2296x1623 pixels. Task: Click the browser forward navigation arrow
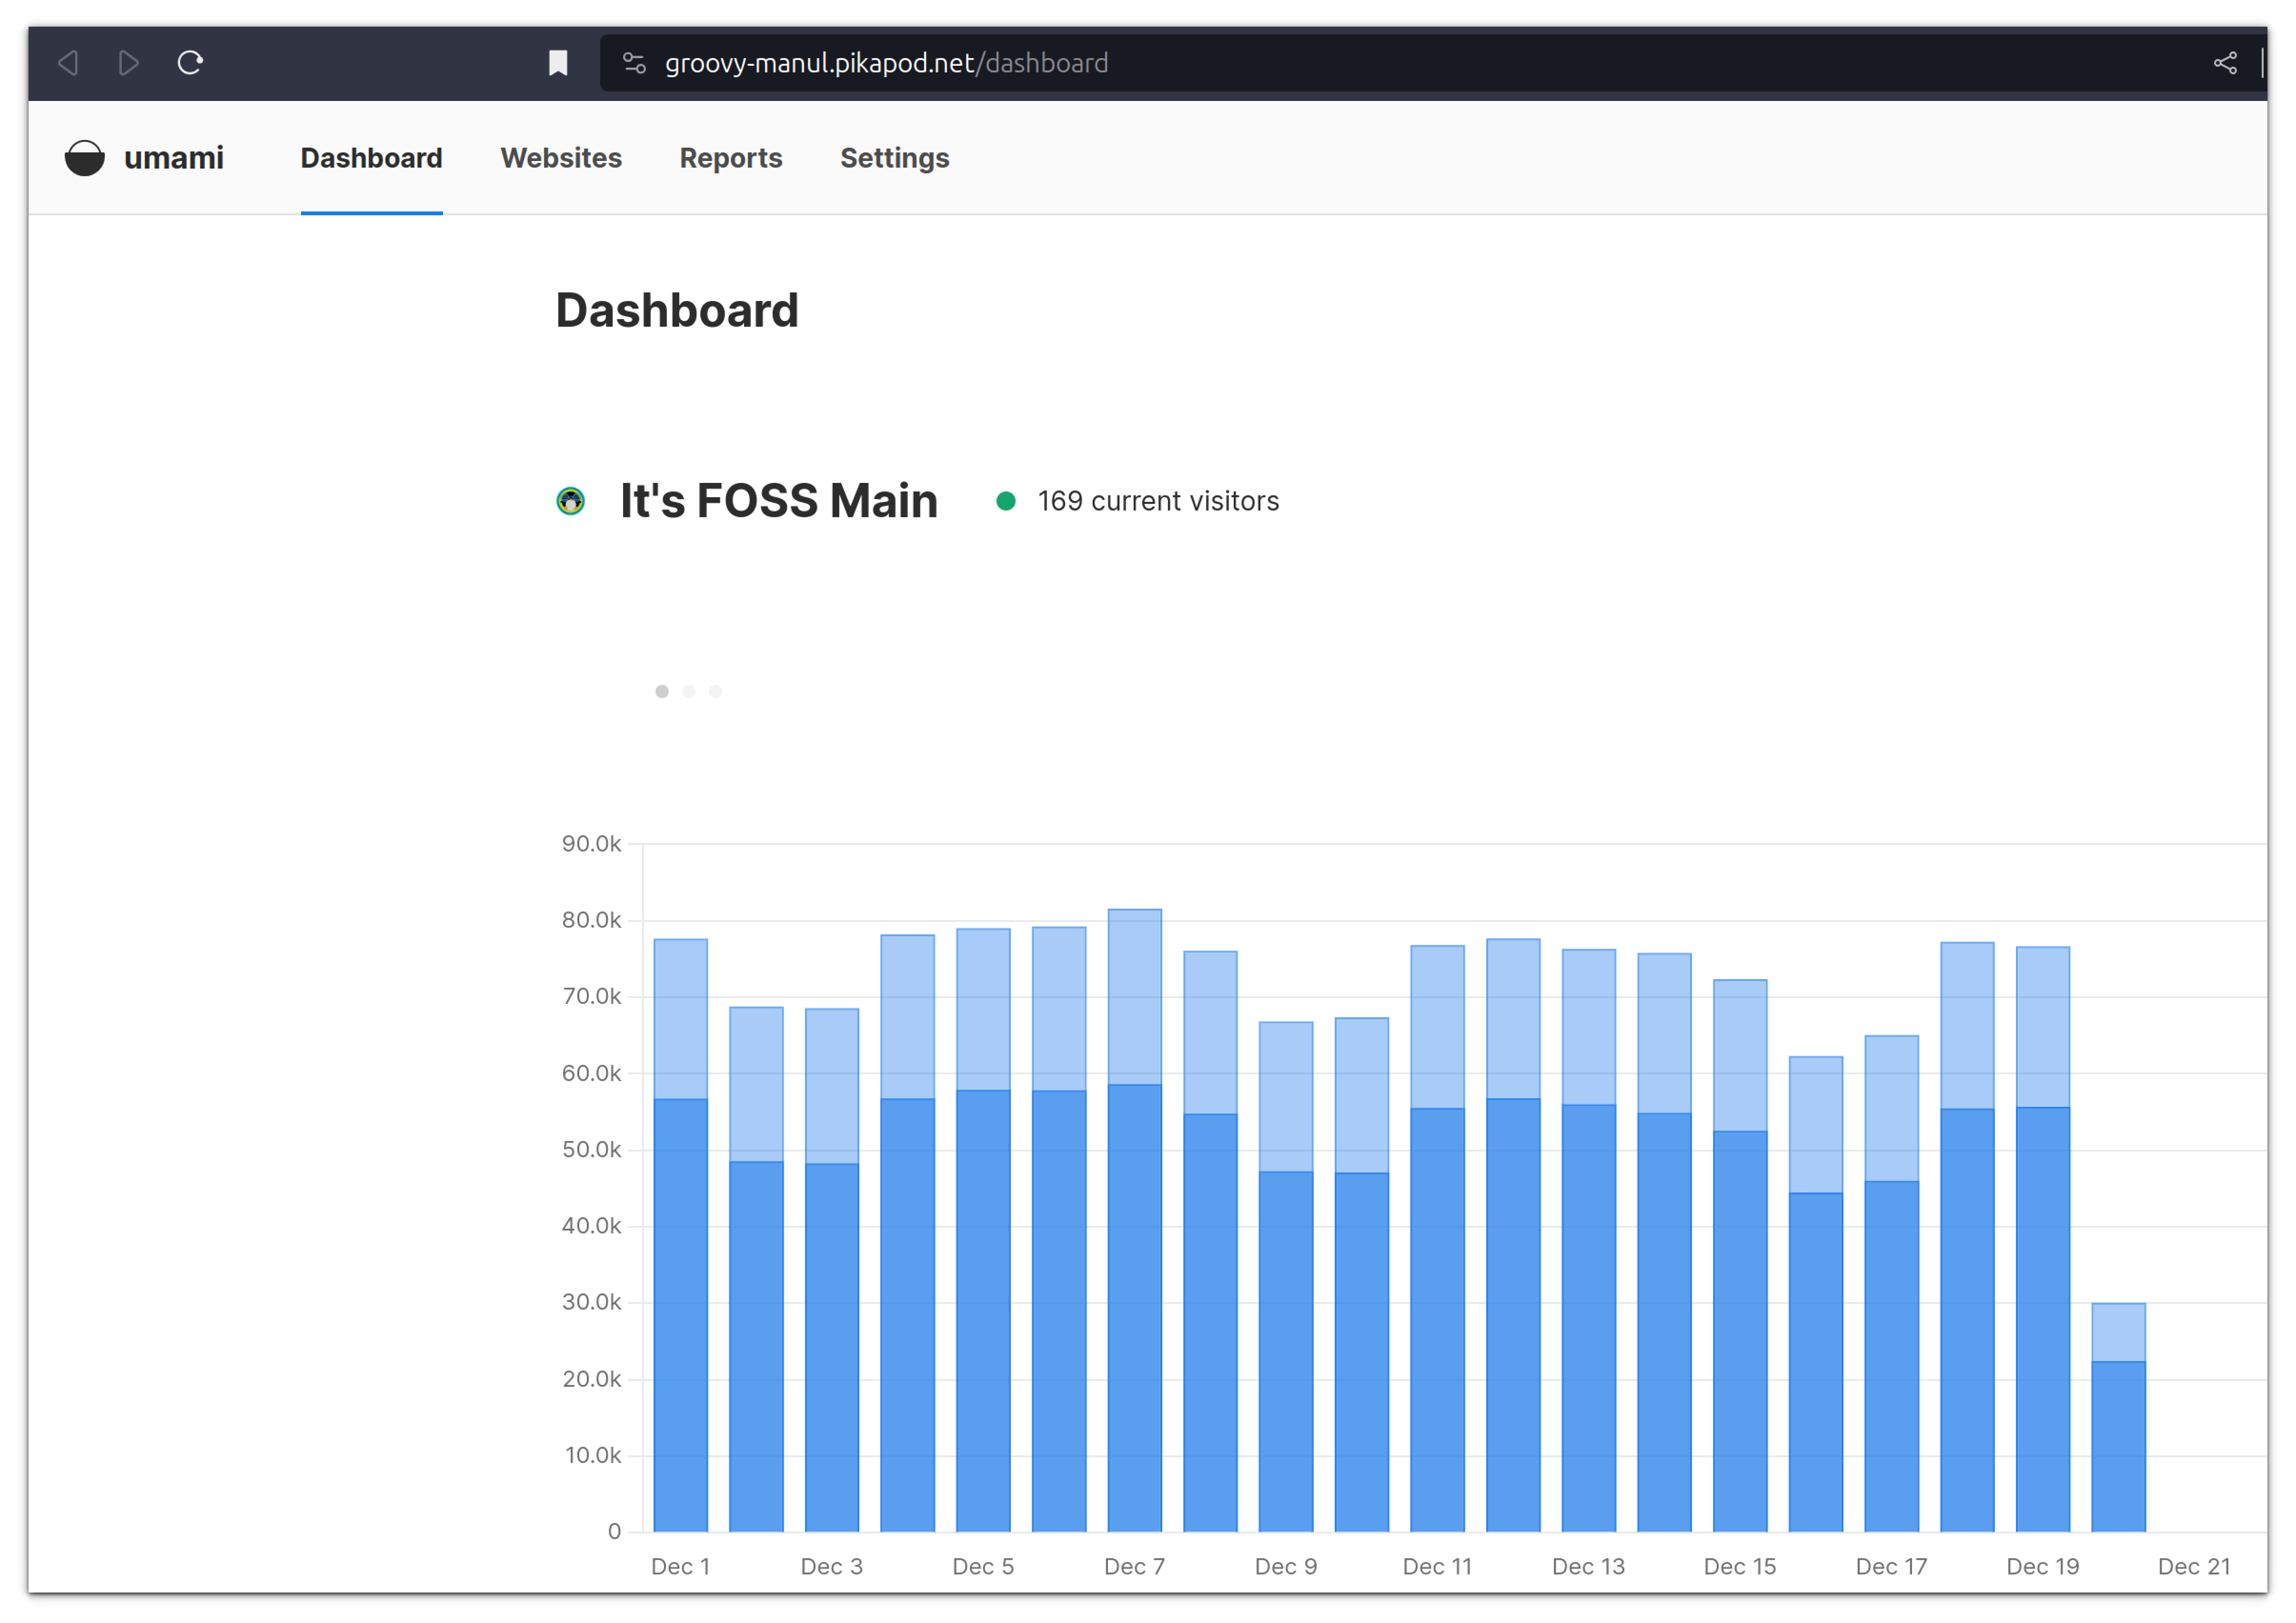click(x=128, y=62)
